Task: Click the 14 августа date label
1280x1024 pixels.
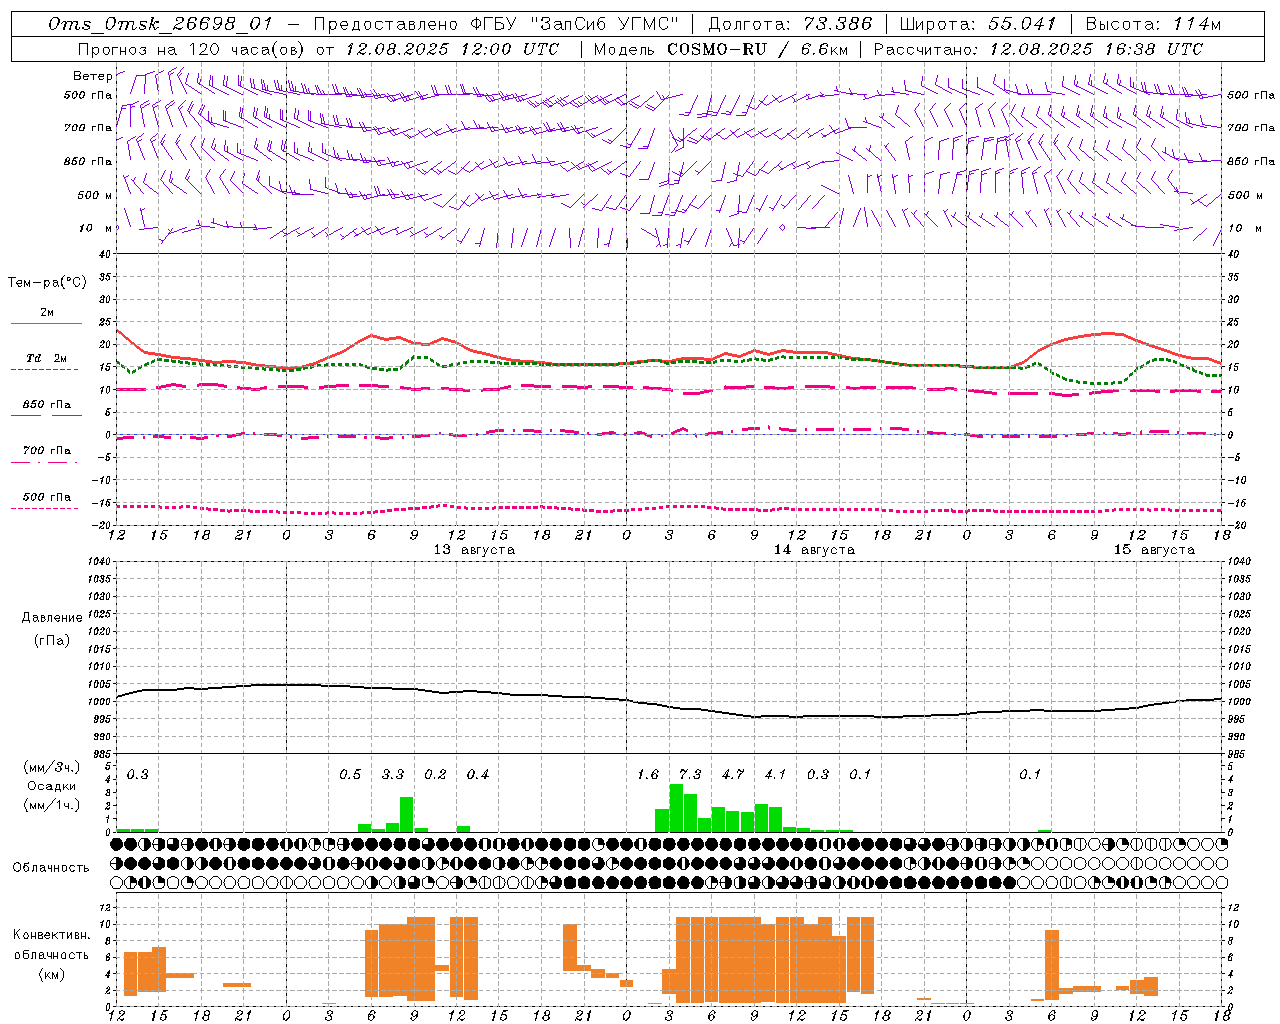Action: (x=814, y=549)
